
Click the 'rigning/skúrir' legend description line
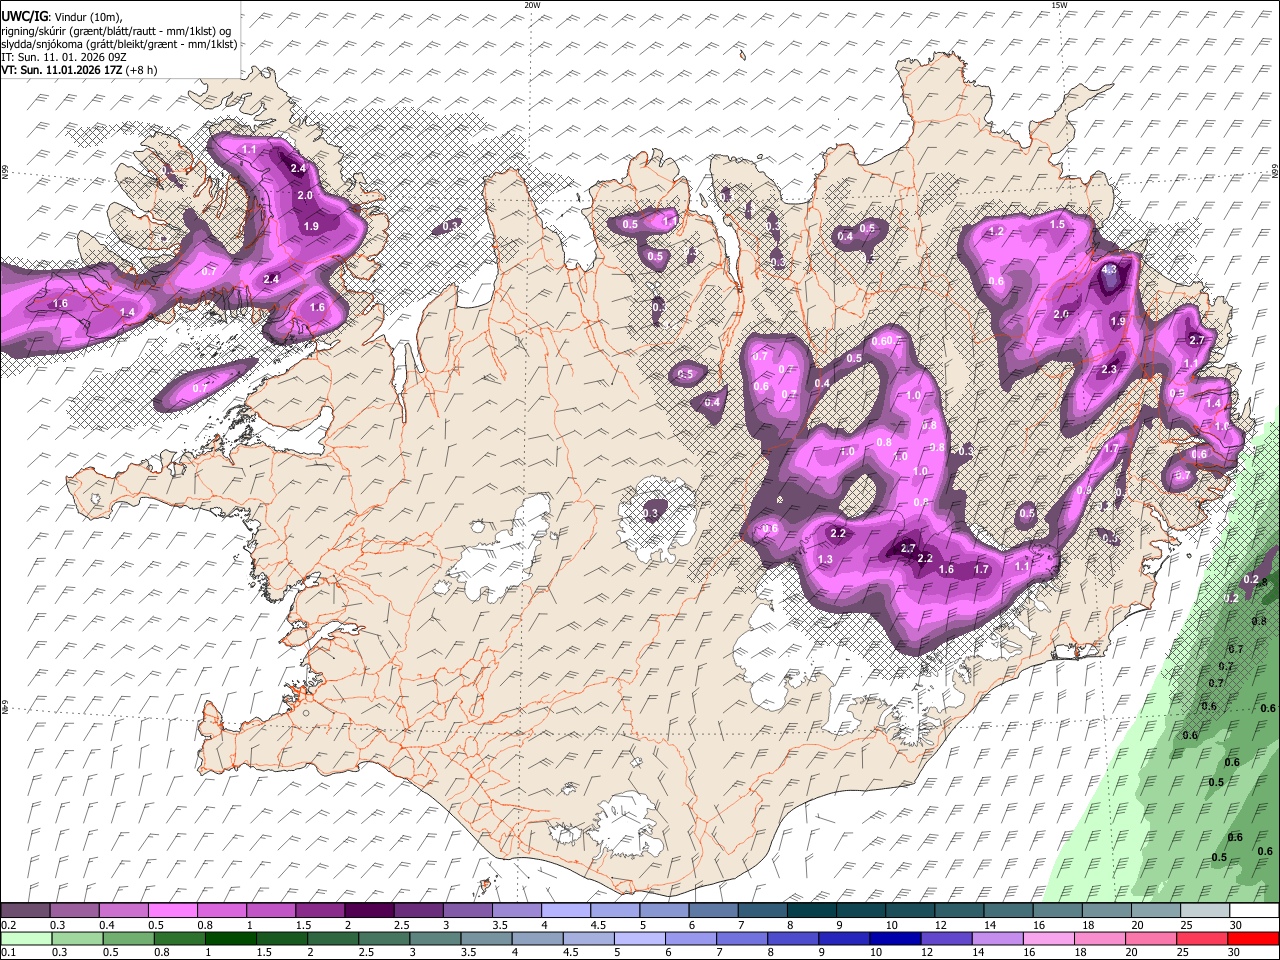pos(116,31)
